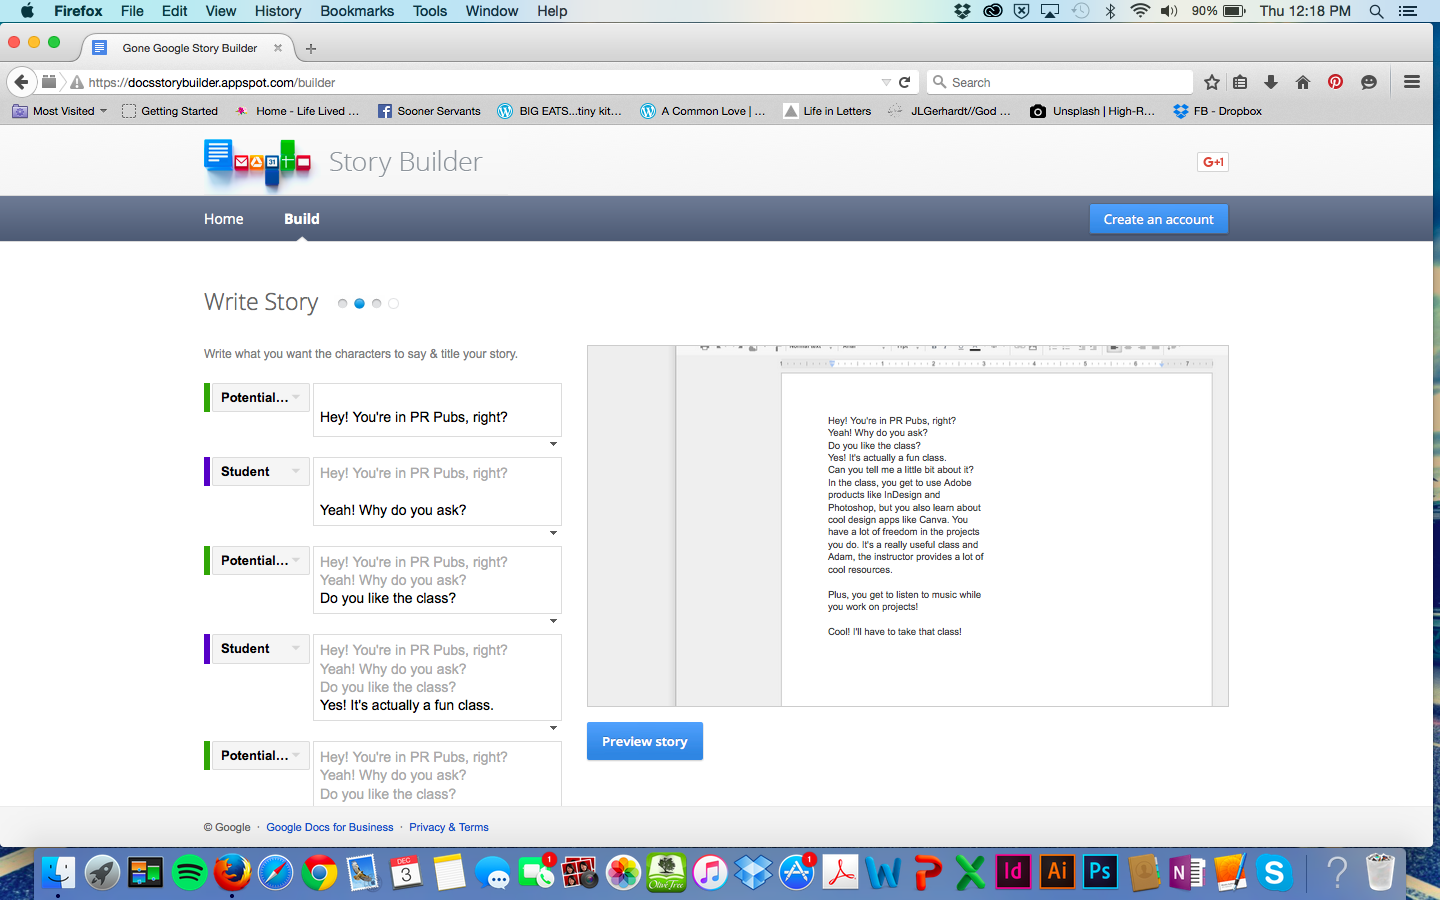Click the text box 'Do you like the class?'
1440x900 pixels.
click(437, 580)
